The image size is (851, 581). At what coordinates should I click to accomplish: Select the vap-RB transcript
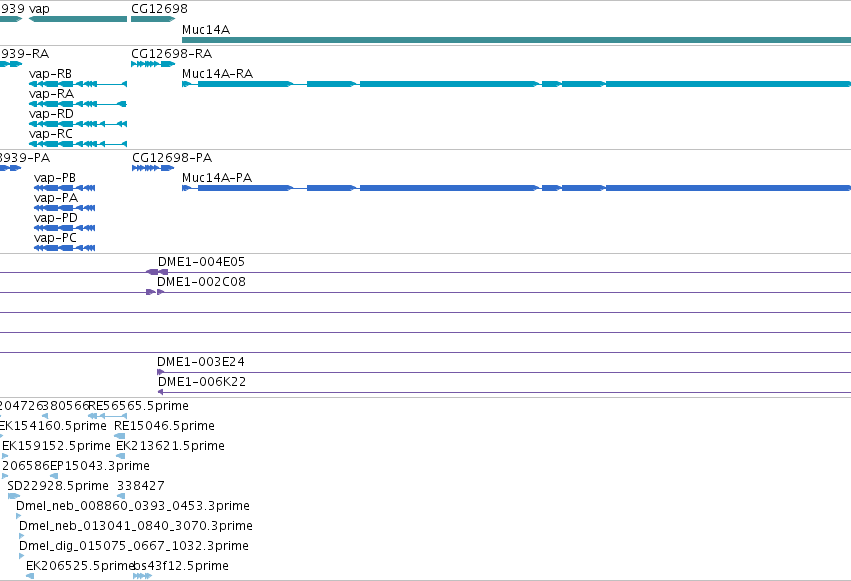point(78,84)
